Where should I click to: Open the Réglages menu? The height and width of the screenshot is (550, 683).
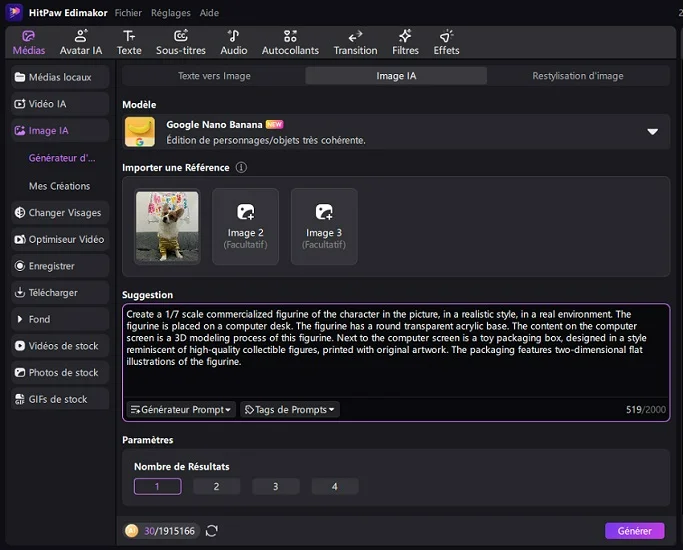(170, 13)
